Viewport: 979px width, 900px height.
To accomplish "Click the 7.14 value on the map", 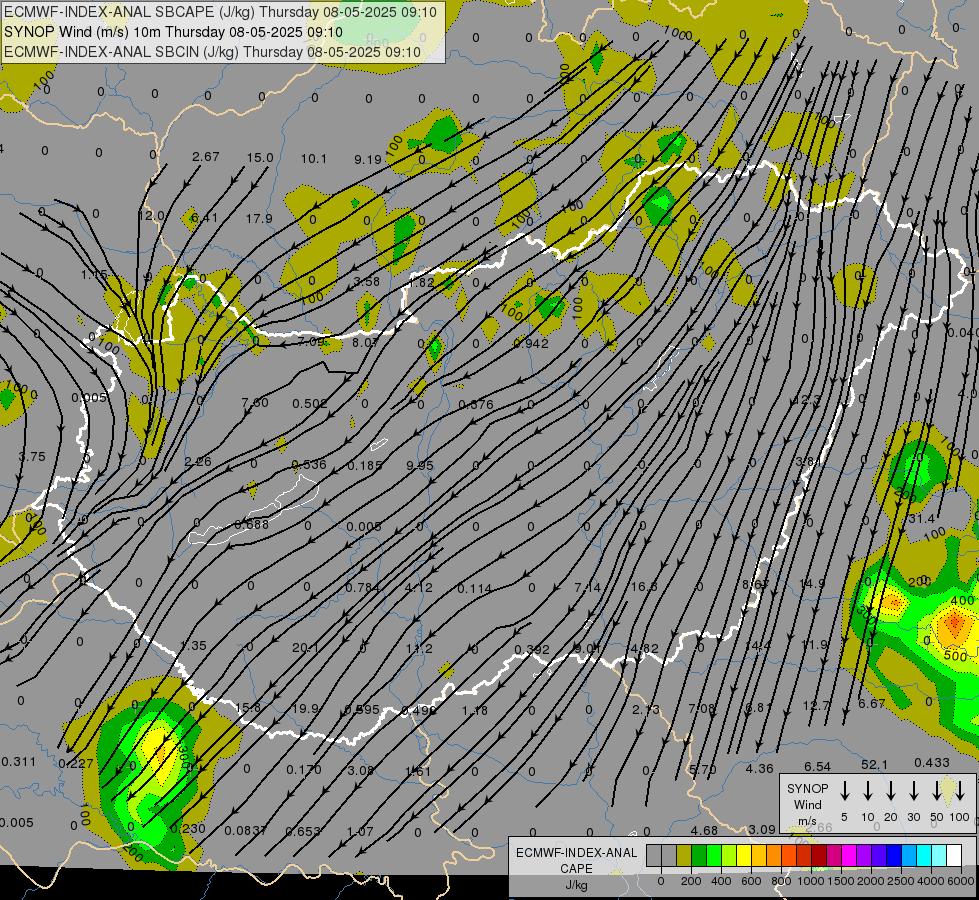I will (588, 587).
